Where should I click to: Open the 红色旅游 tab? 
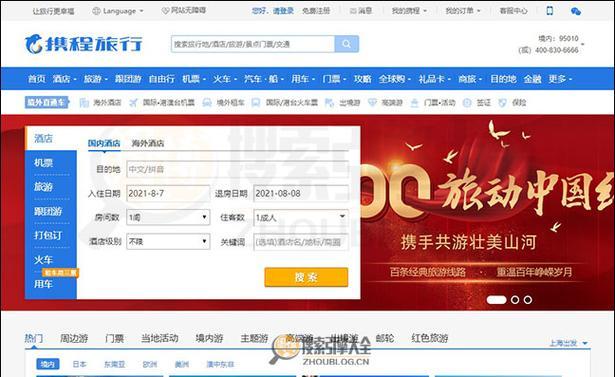429,338
